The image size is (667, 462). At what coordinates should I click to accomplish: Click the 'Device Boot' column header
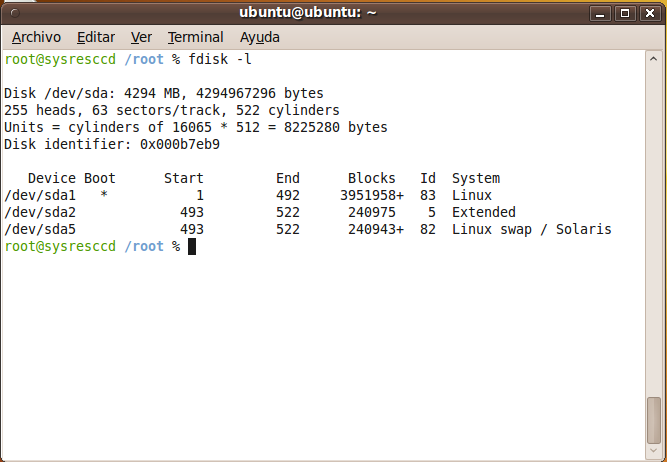click(72, 178)
